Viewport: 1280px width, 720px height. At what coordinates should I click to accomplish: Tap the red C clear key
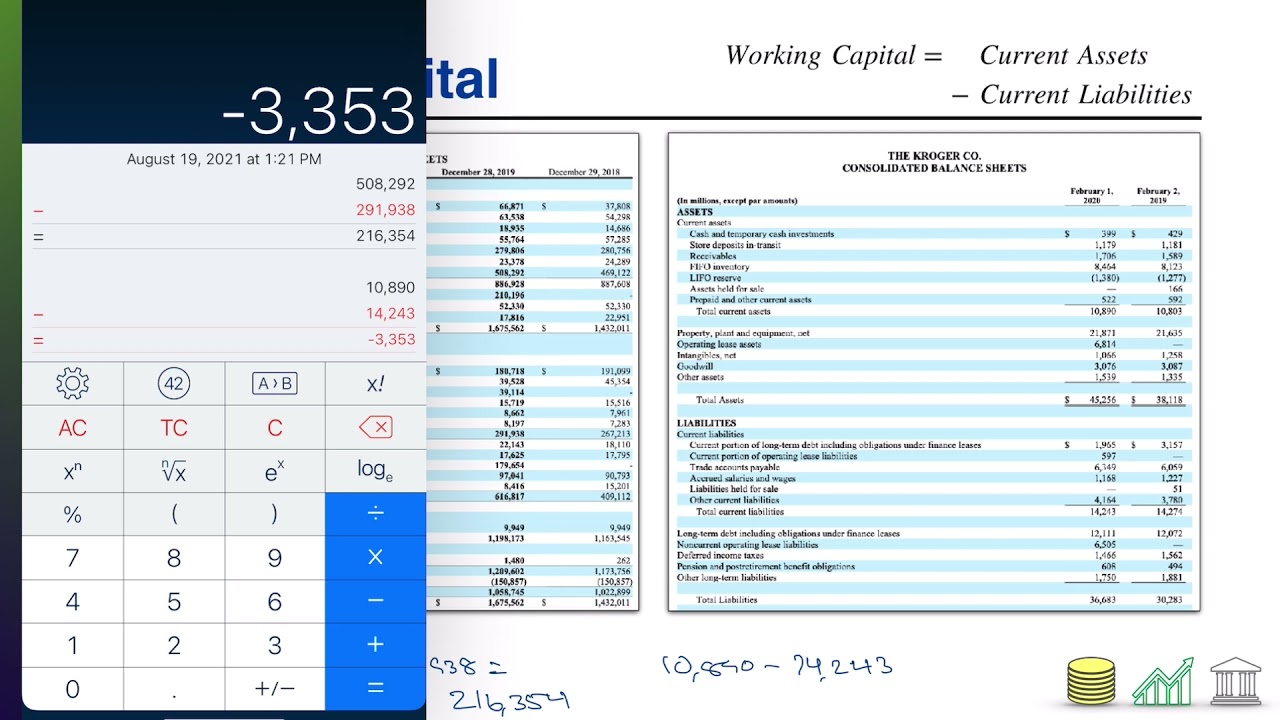click(x=275, y=428)
